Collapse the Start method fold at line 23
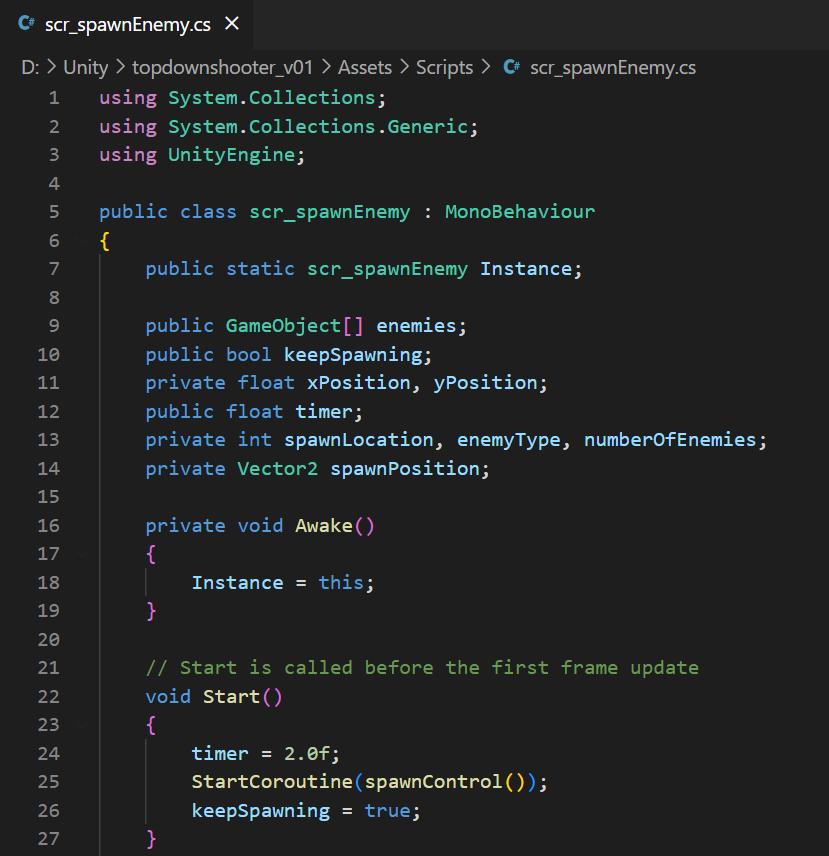Image resolution: width=829 pixels, height=856 pixels. [83, 725]
